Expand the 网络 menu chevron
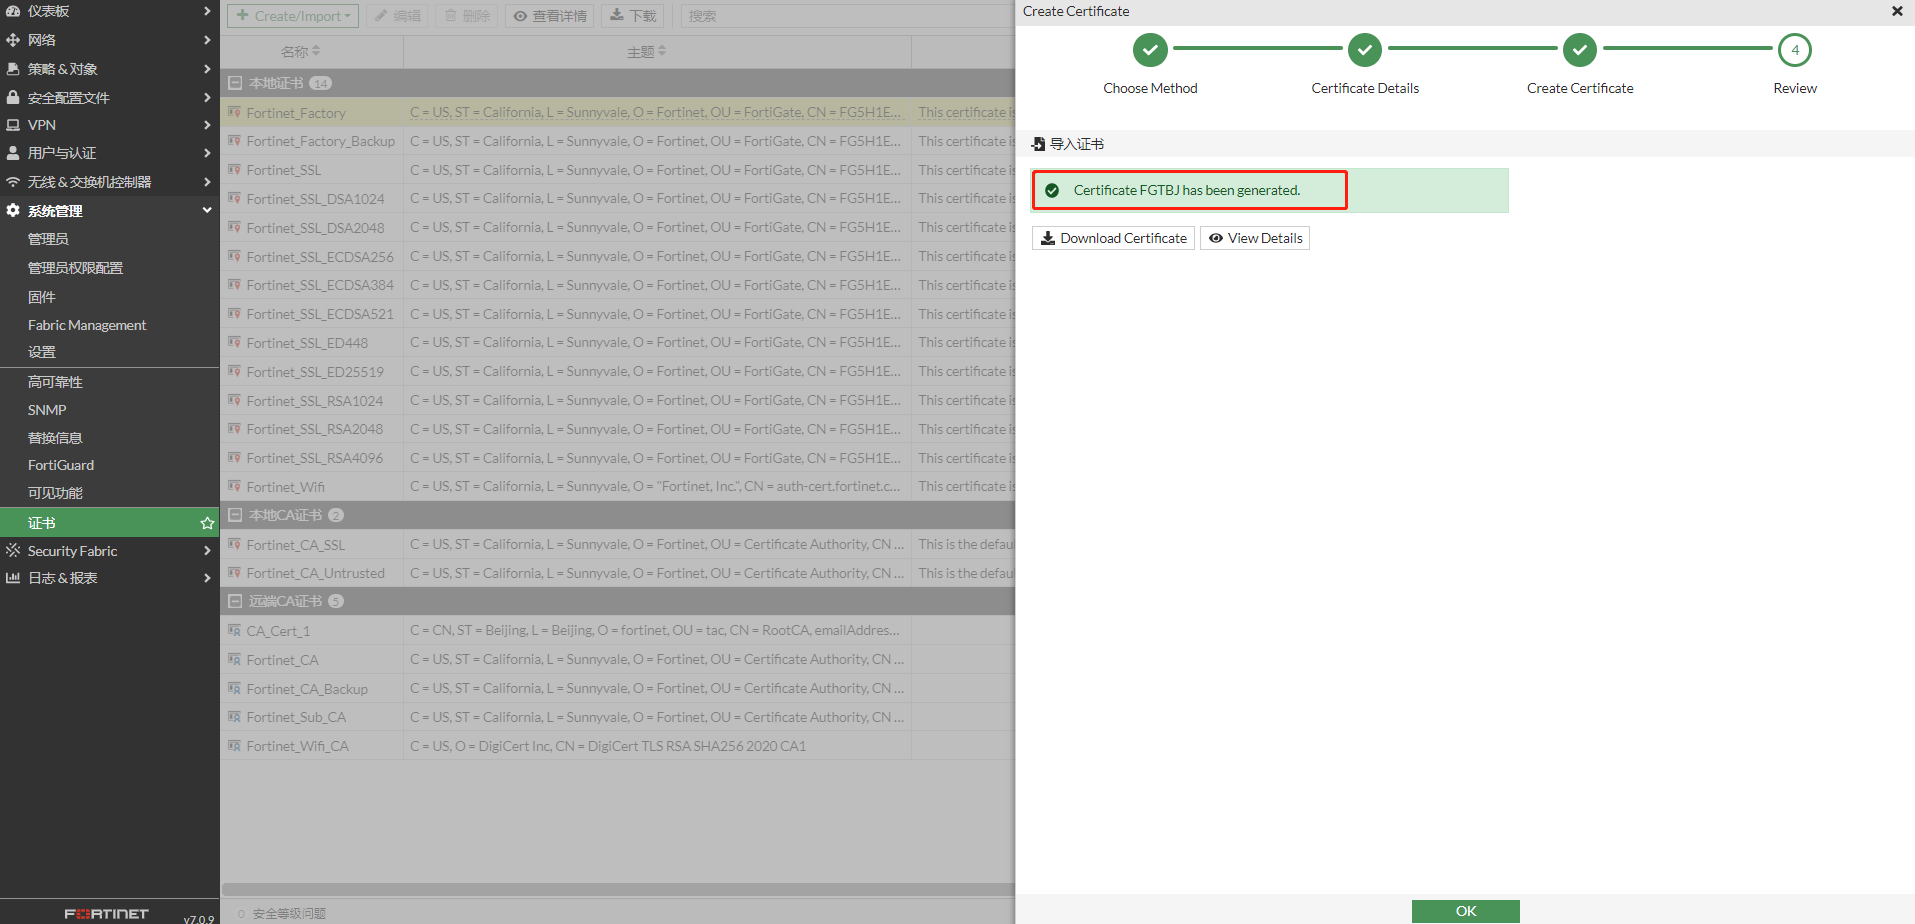 [207, 40]
